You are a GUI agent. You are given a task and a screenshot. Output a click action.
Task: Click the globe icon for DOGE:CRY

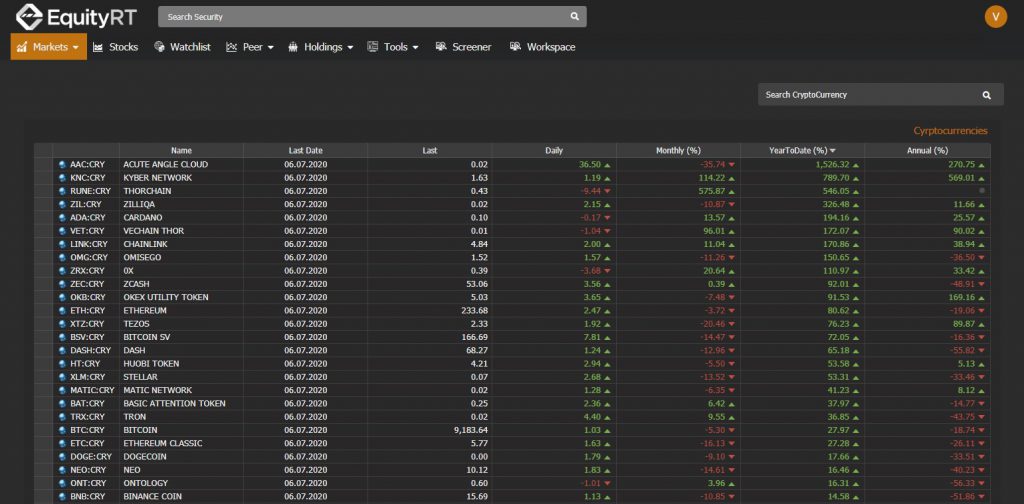tap(62, 456)
